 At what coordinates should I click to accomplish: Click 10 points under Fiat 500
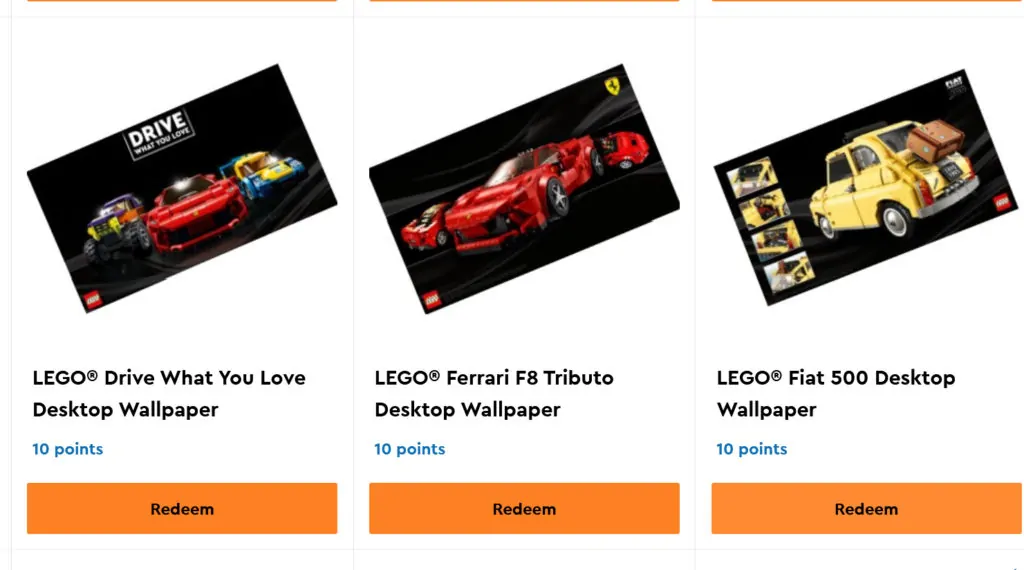752,449
